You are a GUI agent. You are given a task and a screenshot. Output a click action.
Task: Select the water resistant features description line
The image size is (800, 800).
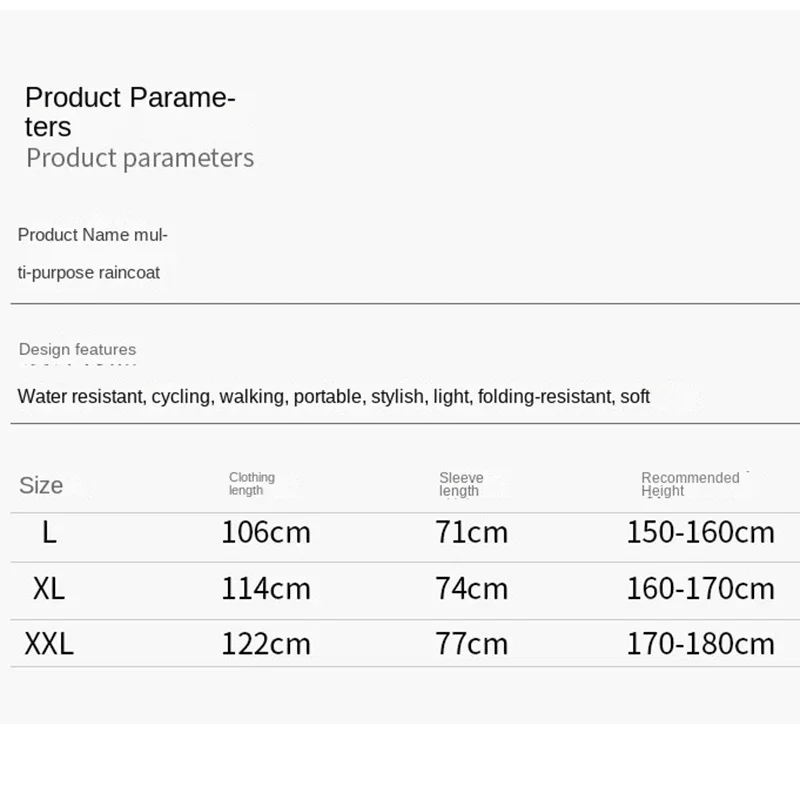click(334, 396)
